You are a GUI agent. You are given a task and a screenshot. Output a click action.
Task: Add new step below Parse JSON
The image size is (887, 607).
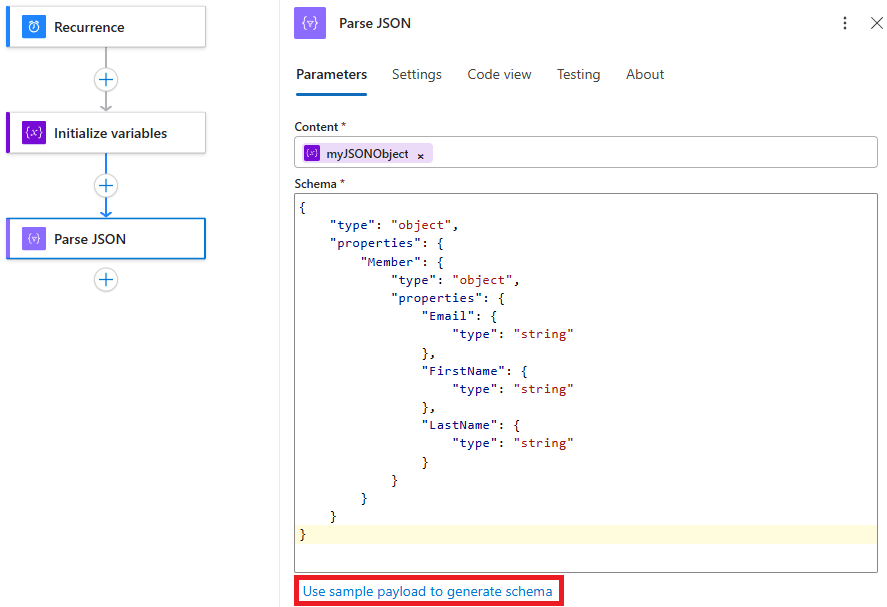point(106,279)
